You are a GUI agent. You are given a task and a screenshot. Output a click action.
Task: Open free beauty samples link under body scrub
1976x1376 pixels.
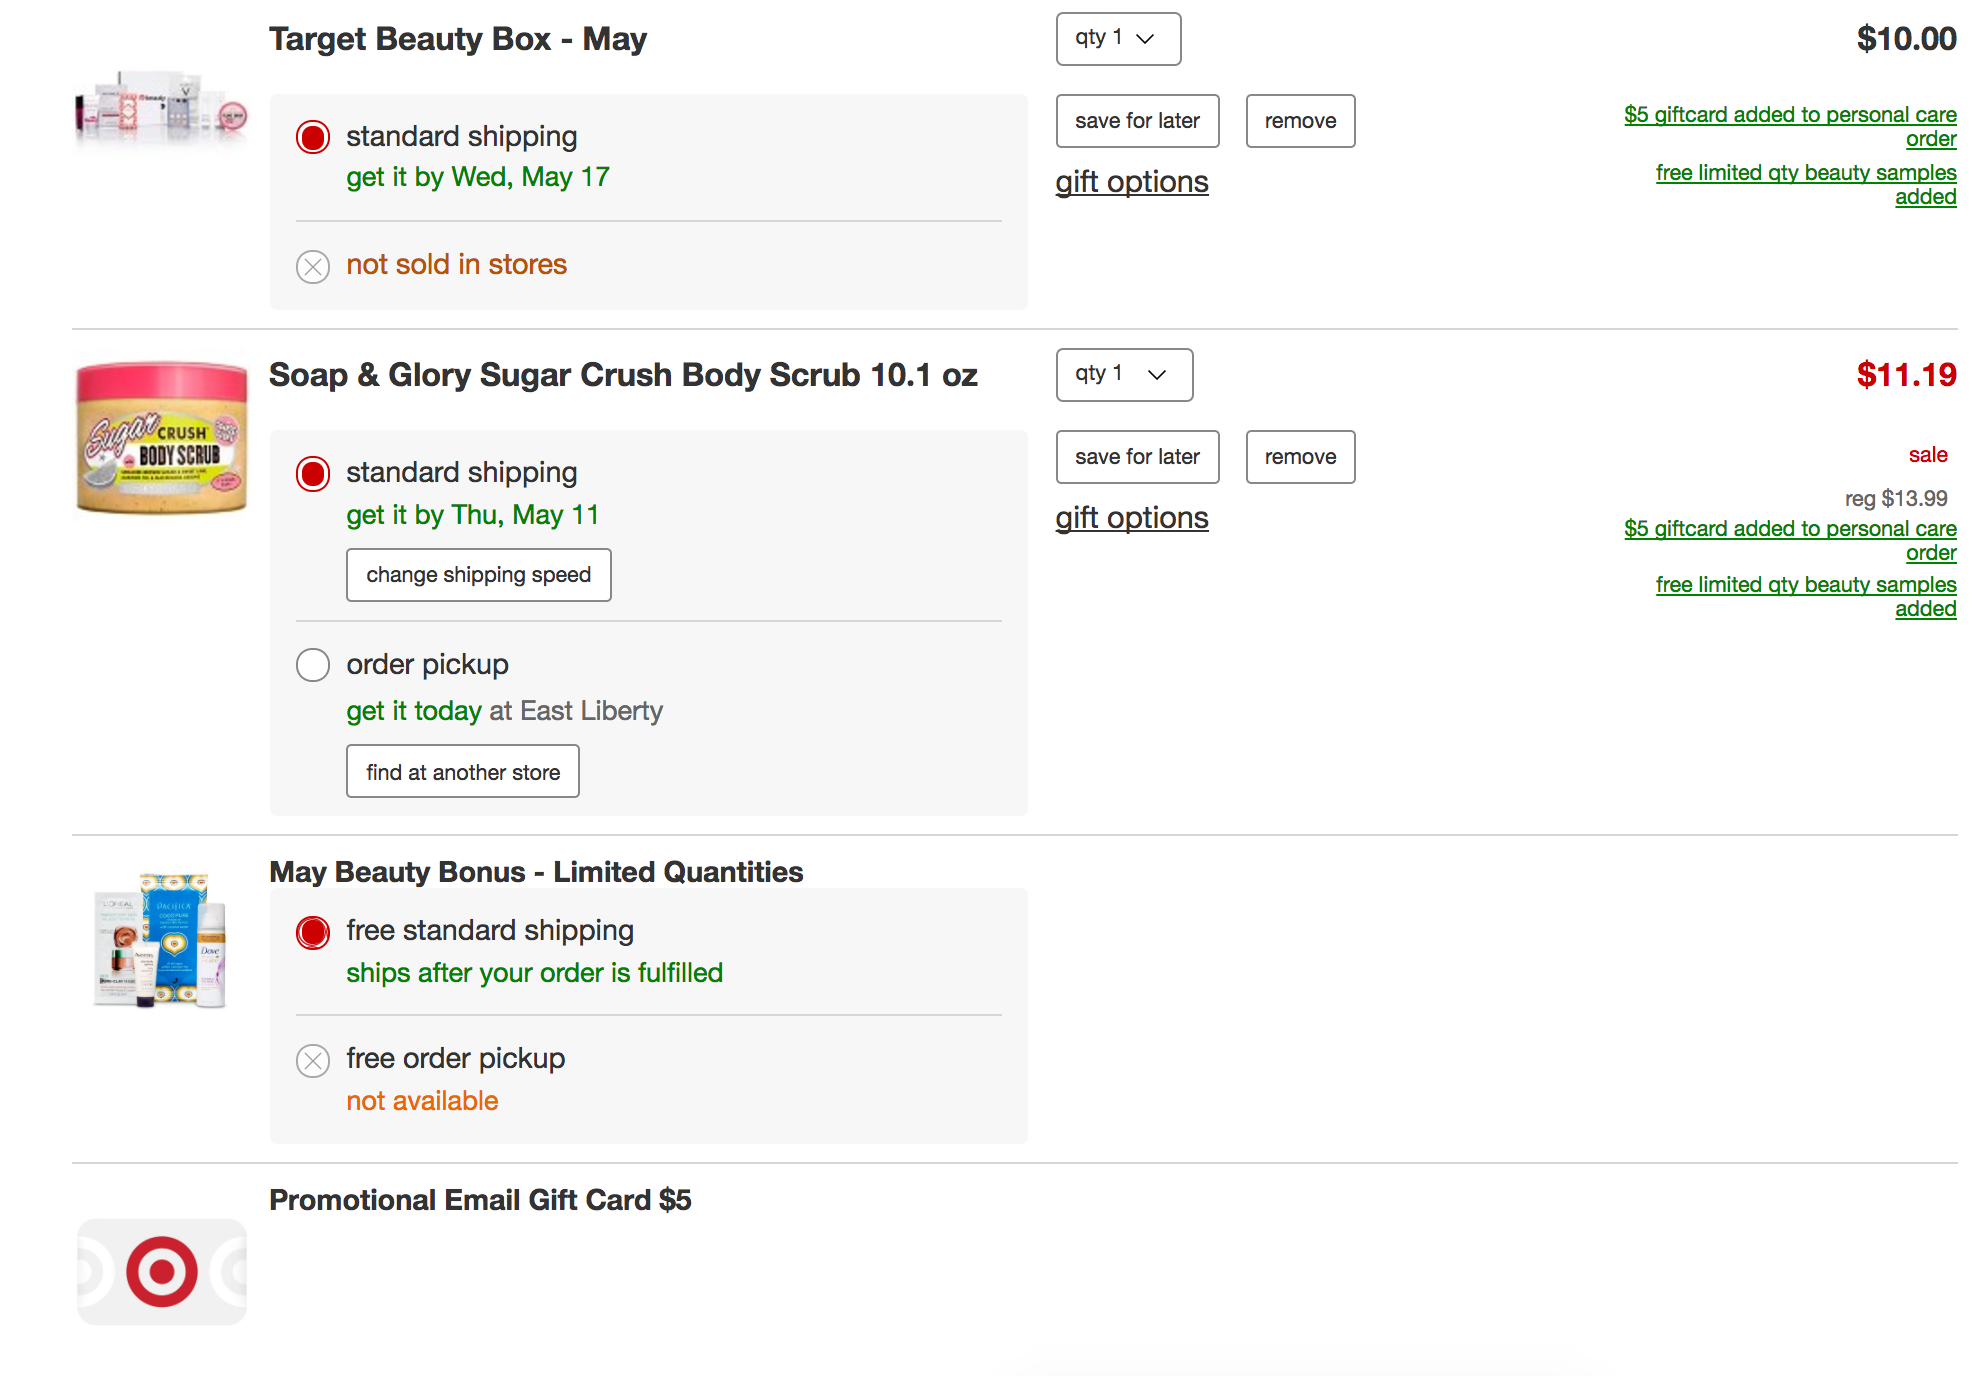1806,597
